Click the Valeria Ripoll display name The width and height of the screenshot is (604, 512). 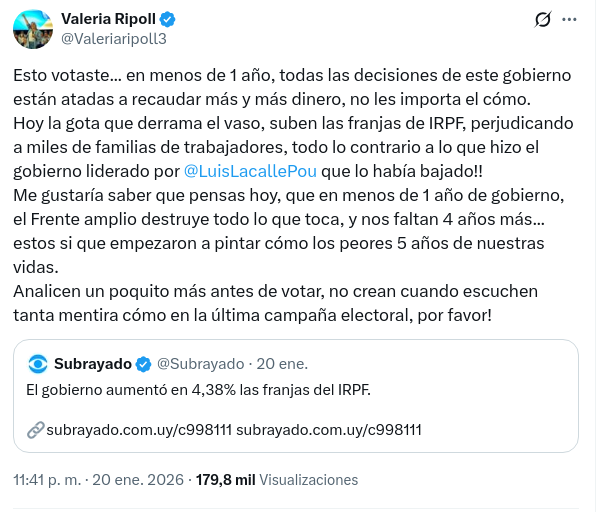tap(107, 19)
